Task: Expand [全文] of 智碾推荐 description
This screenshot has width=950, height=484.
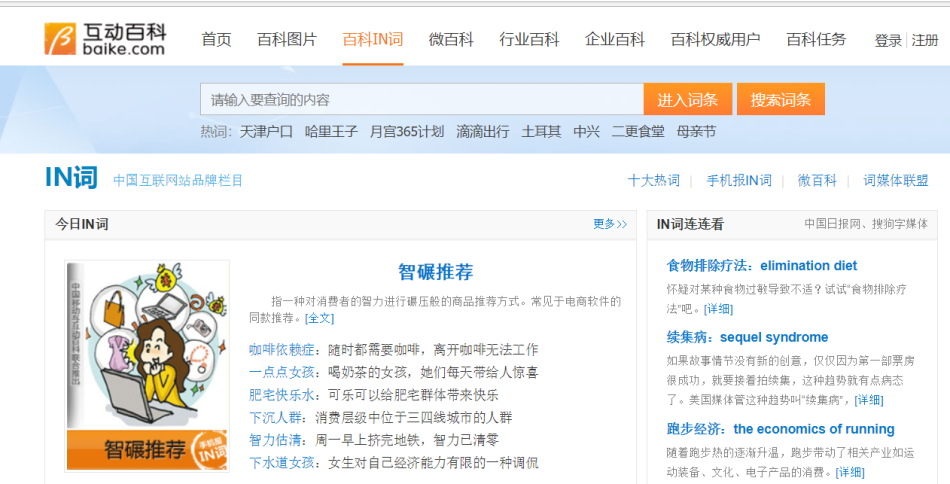Action: tap(319, 318)
